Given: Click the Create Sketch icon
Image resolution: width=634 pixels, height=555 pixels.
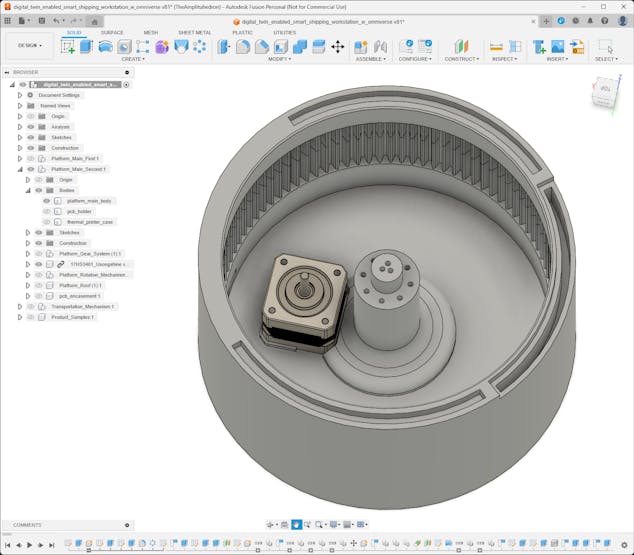Looking at the screenshot, I should point(67,46).
